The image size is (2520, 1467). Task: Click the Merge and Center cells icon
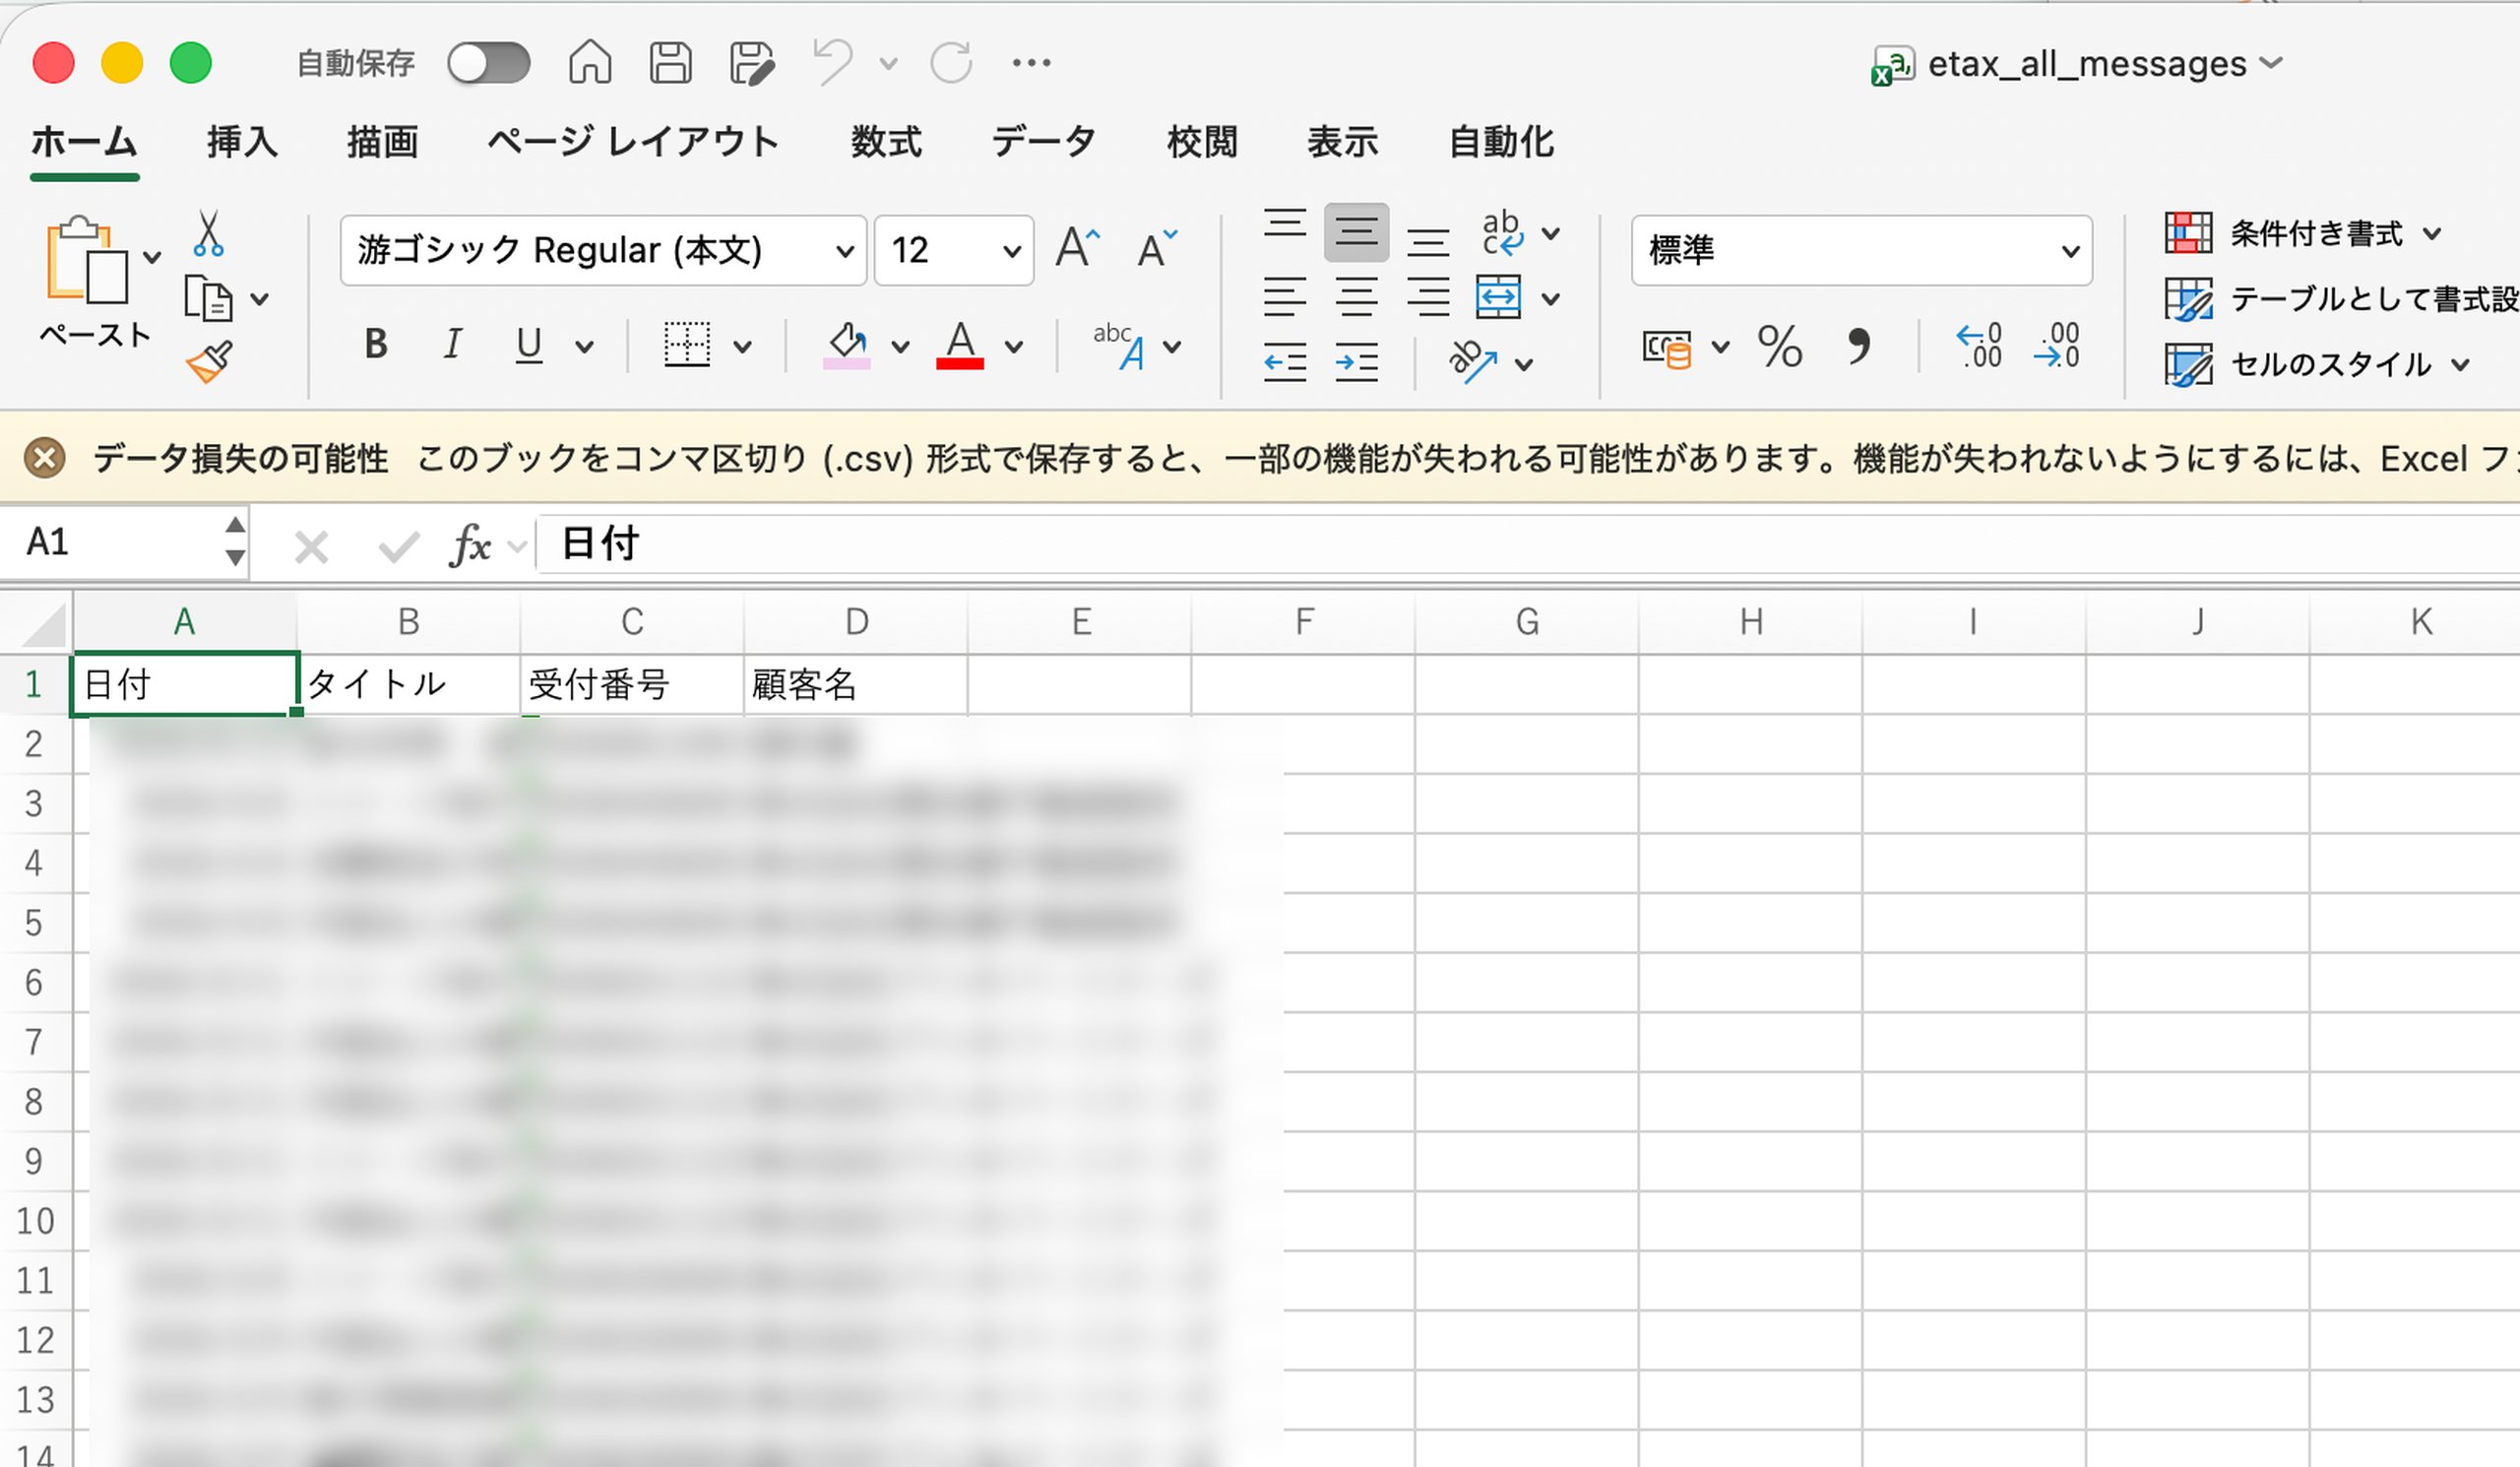coord(1498,298)
